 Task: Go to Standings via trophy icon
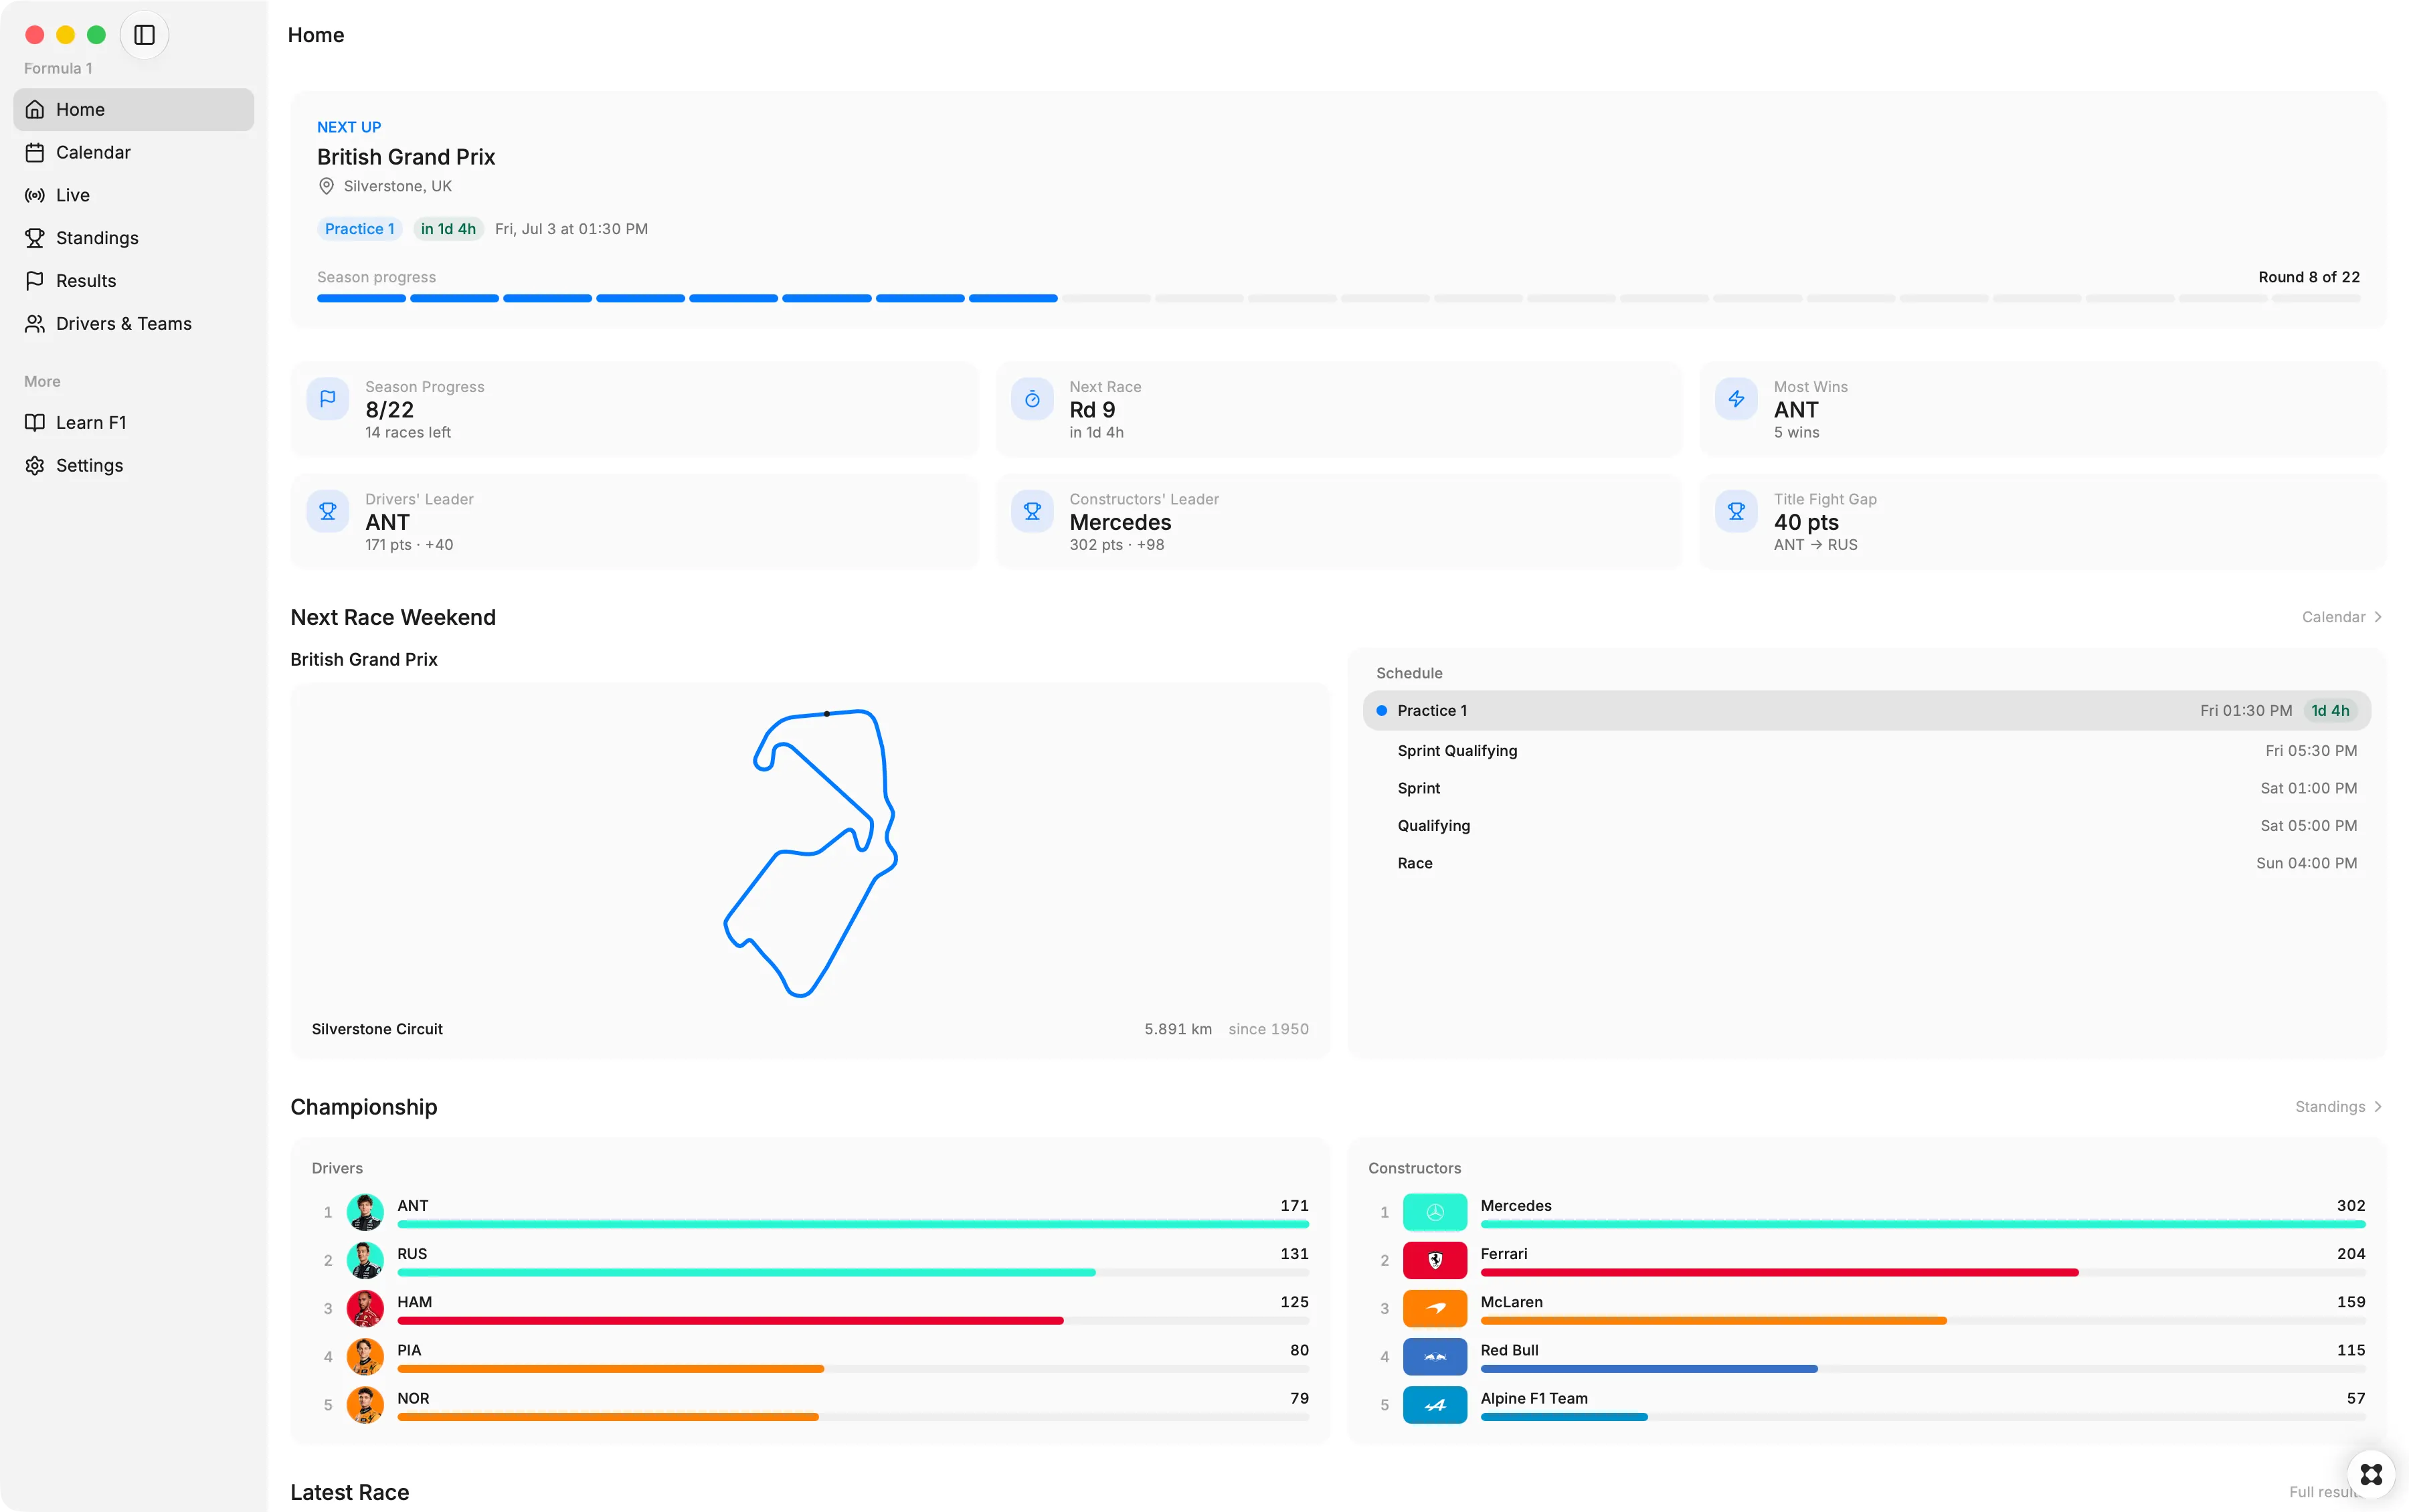click(x=35, y=238)
